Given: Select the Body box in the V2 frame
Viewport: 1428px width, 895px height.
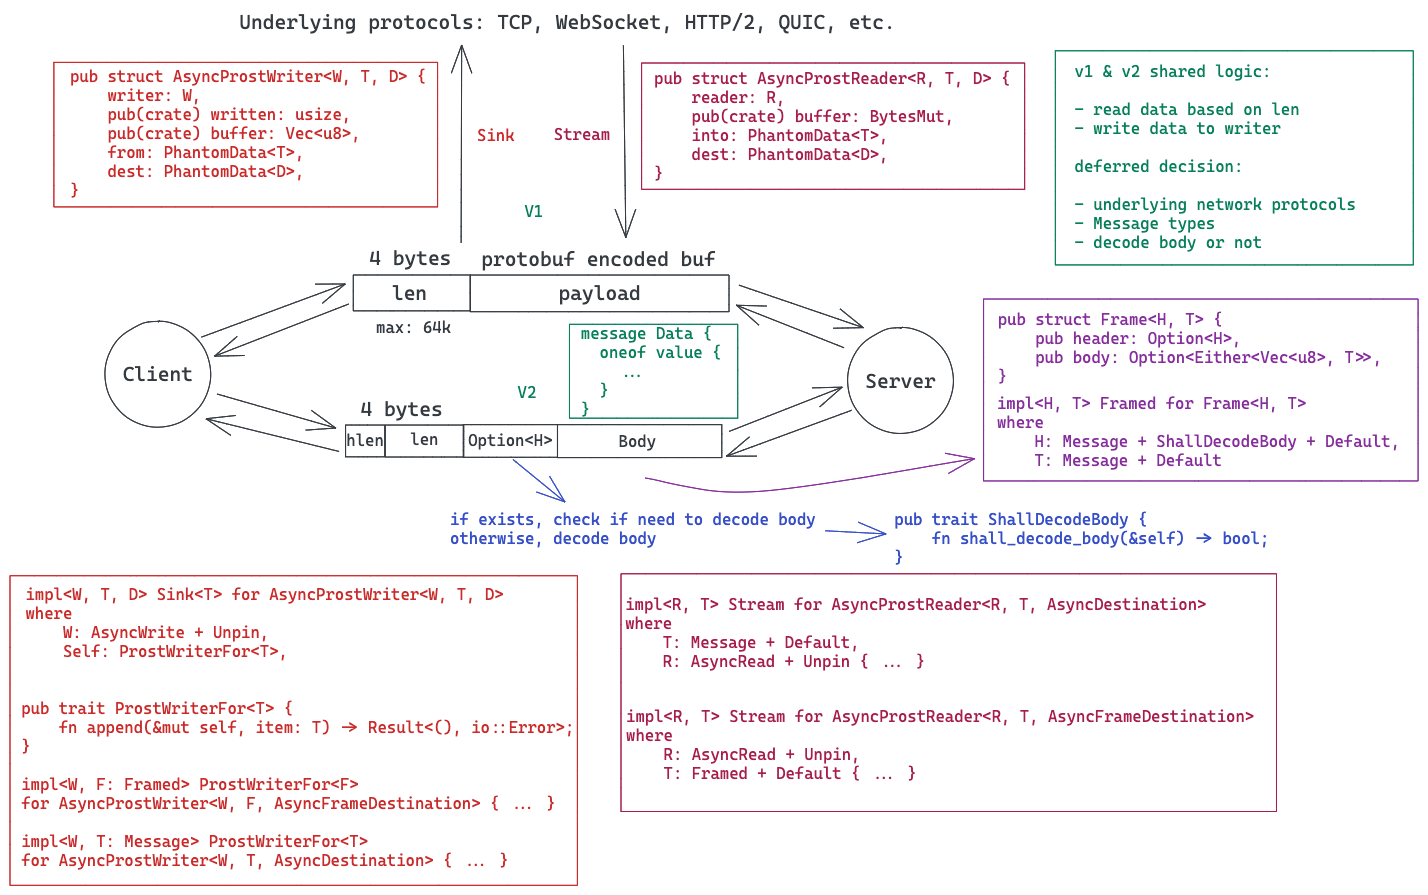Looking at the screenshot, I should click(638, 441).
